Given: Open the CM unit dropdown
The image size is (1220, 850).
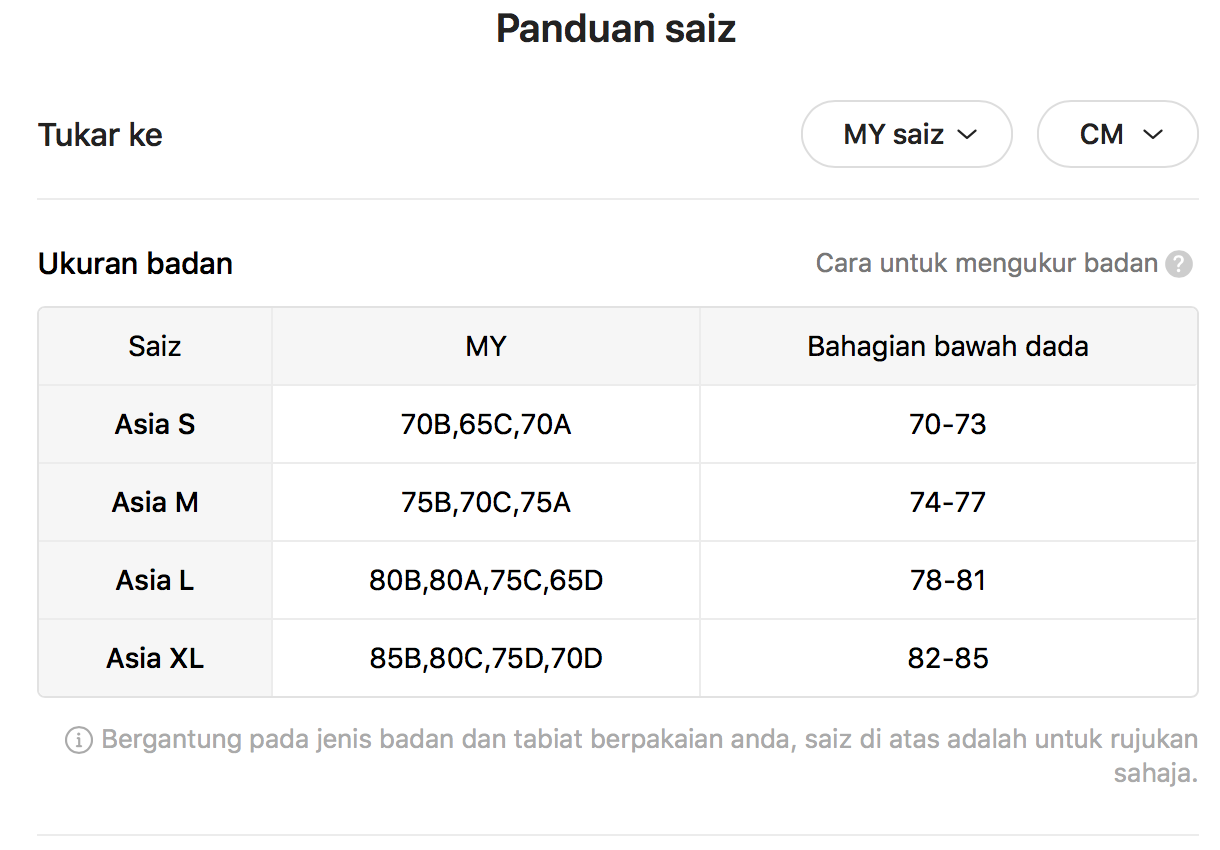Looking at the screenshot, I should click(x=1118, y=134).
